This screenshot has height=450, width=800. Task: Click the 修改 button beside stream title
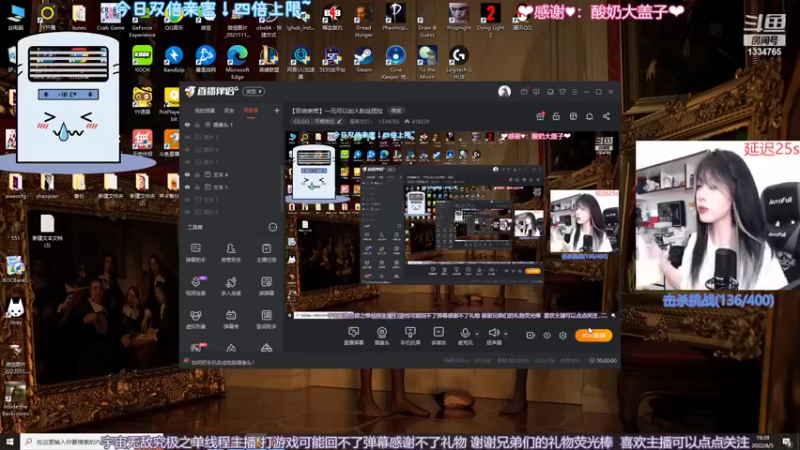[x=396, y=110]
